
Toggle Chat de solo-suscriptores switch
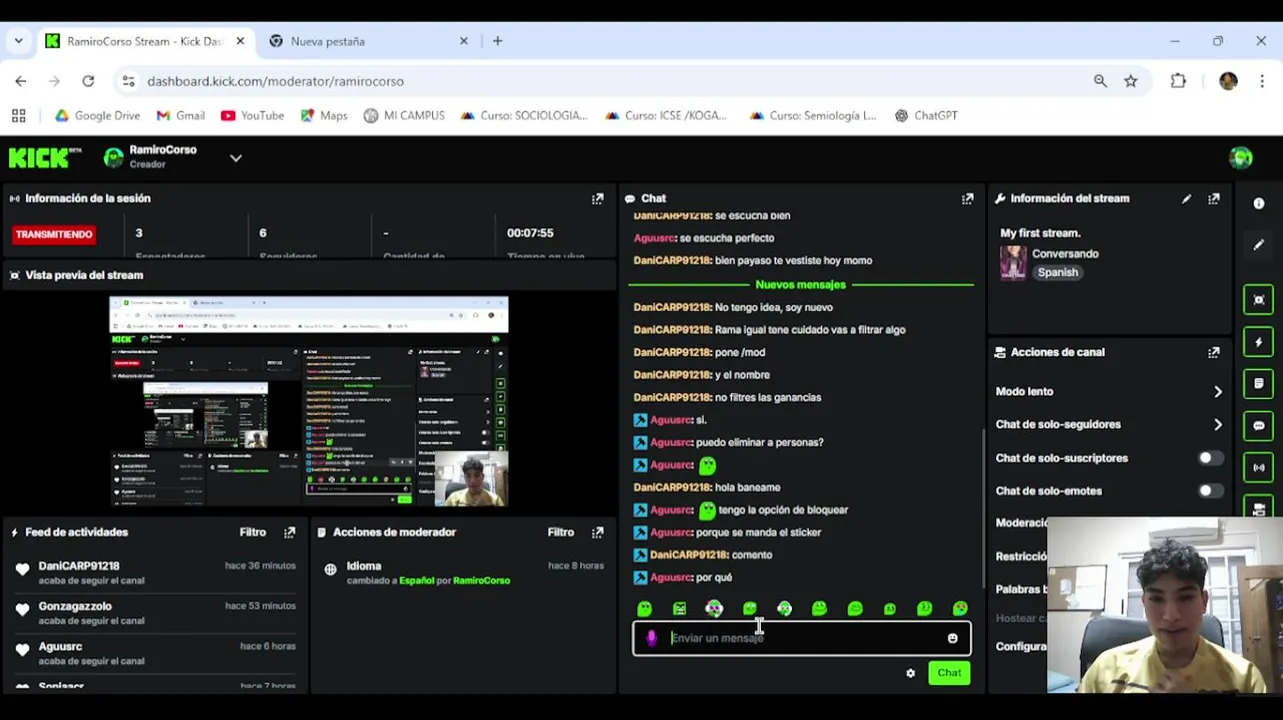click(1210, 458)
